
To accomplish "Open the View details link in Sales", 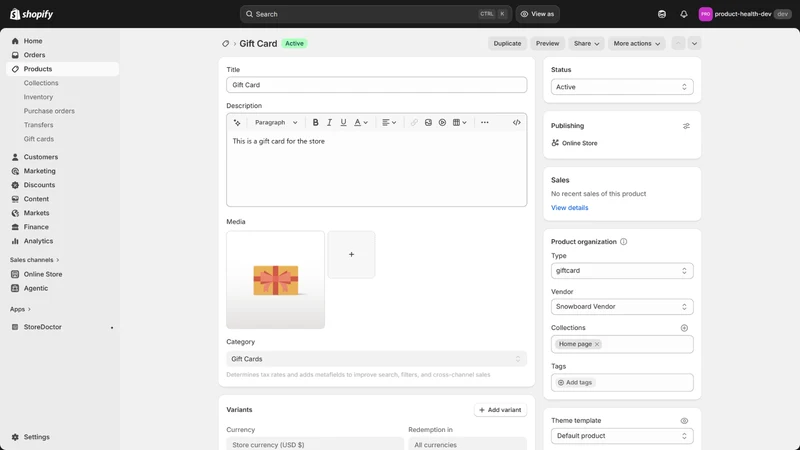I will tap(569, 208).
